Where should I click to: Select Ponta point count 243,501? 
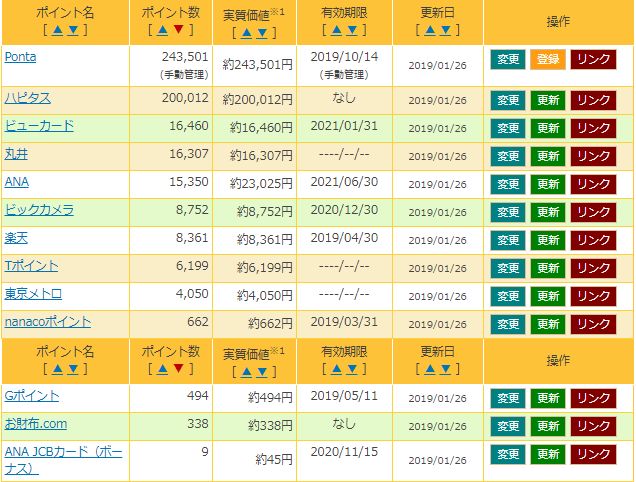185,57
